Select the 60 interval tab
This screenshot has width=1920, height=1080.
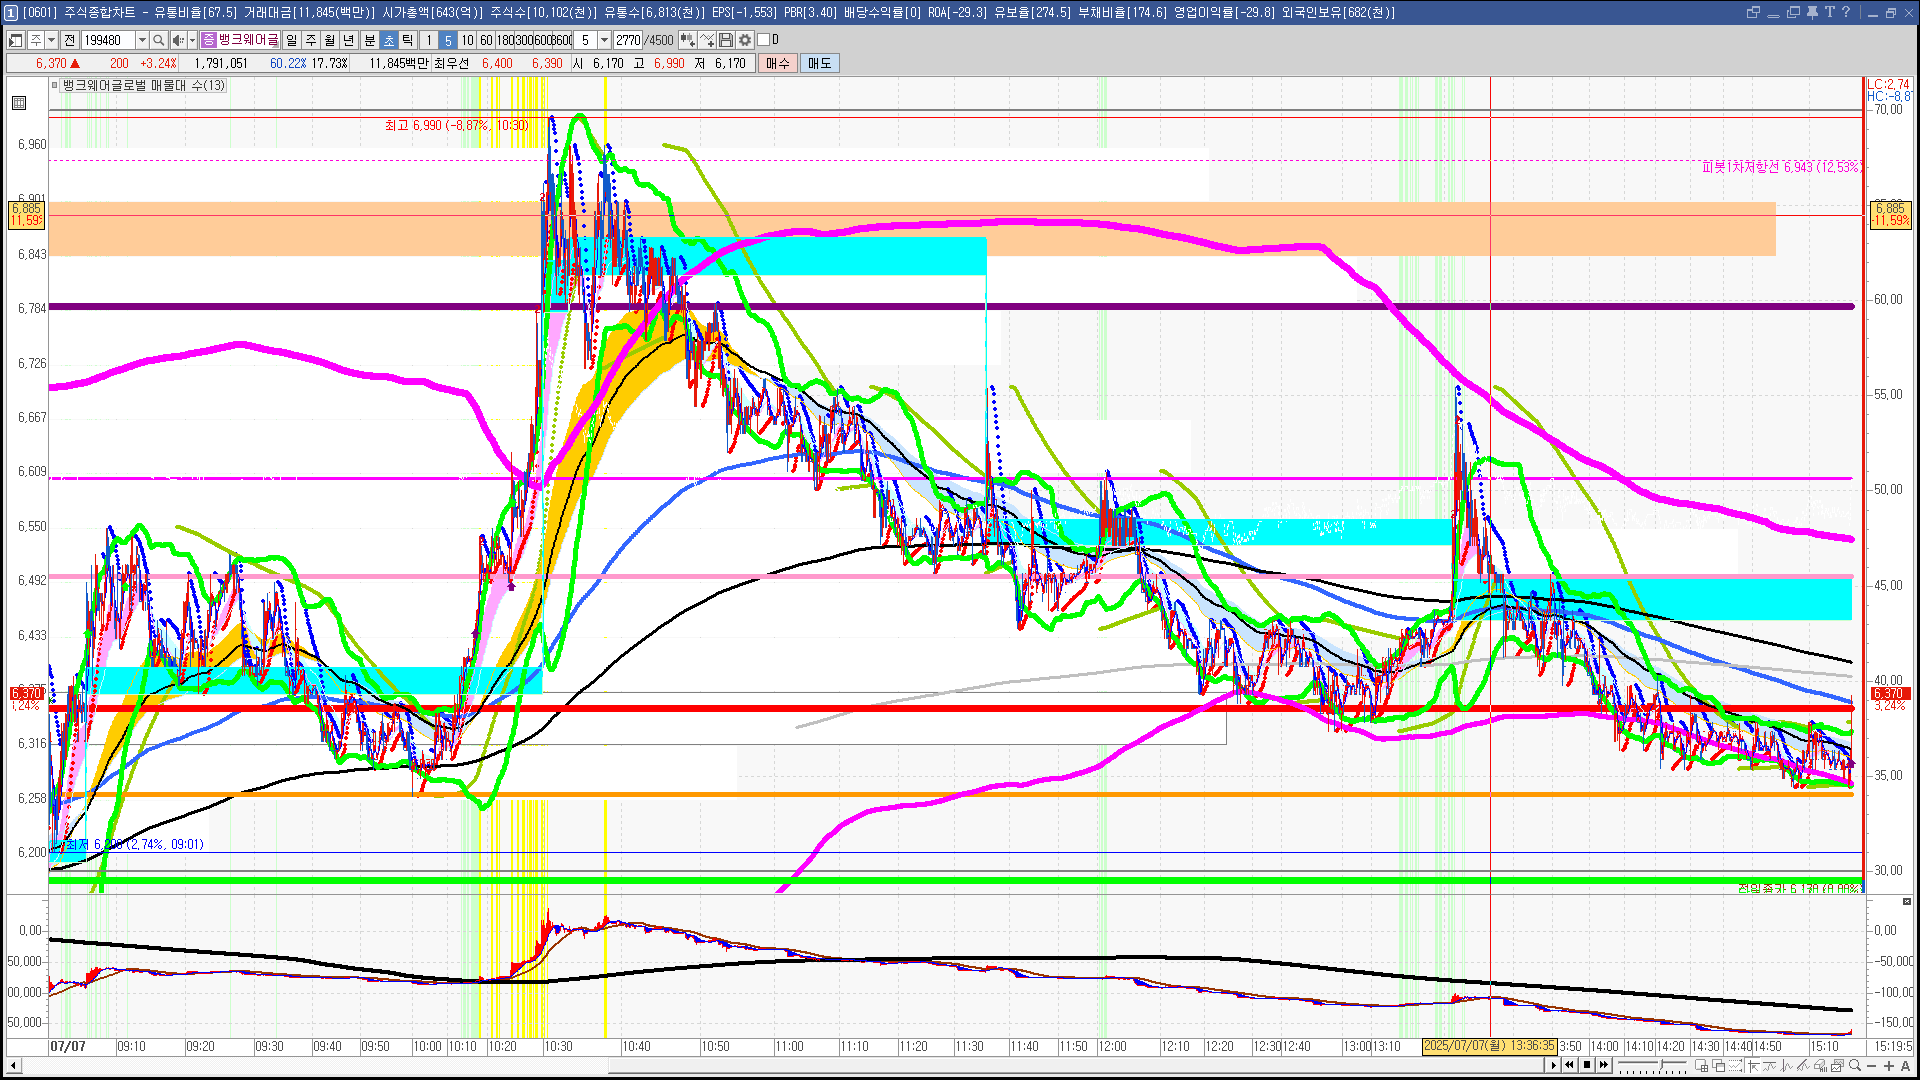486,40
